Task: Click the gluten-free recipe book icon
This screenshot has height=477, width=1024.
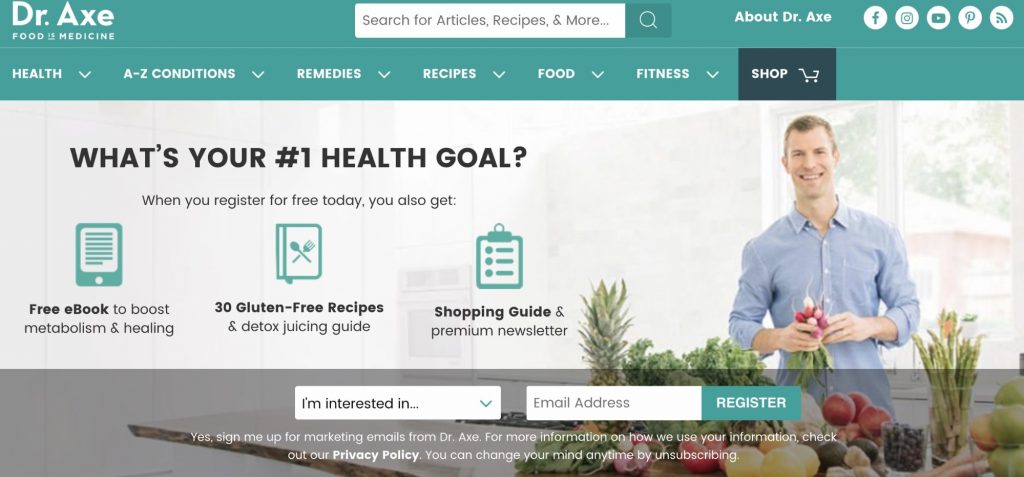Action: 299,253
